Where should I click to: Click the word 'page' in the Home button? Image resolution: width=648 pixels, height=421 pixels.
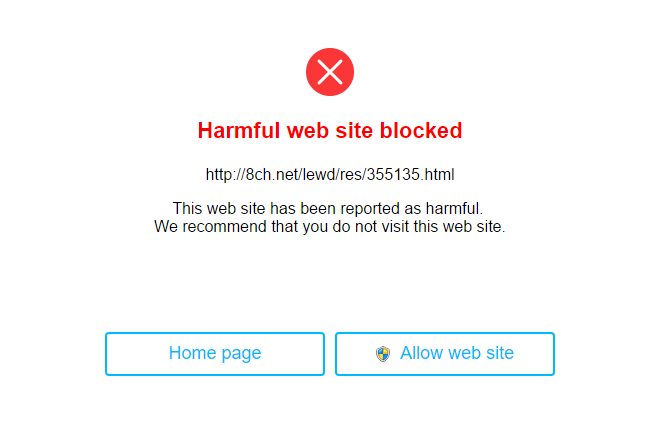[x=241, y=354]
